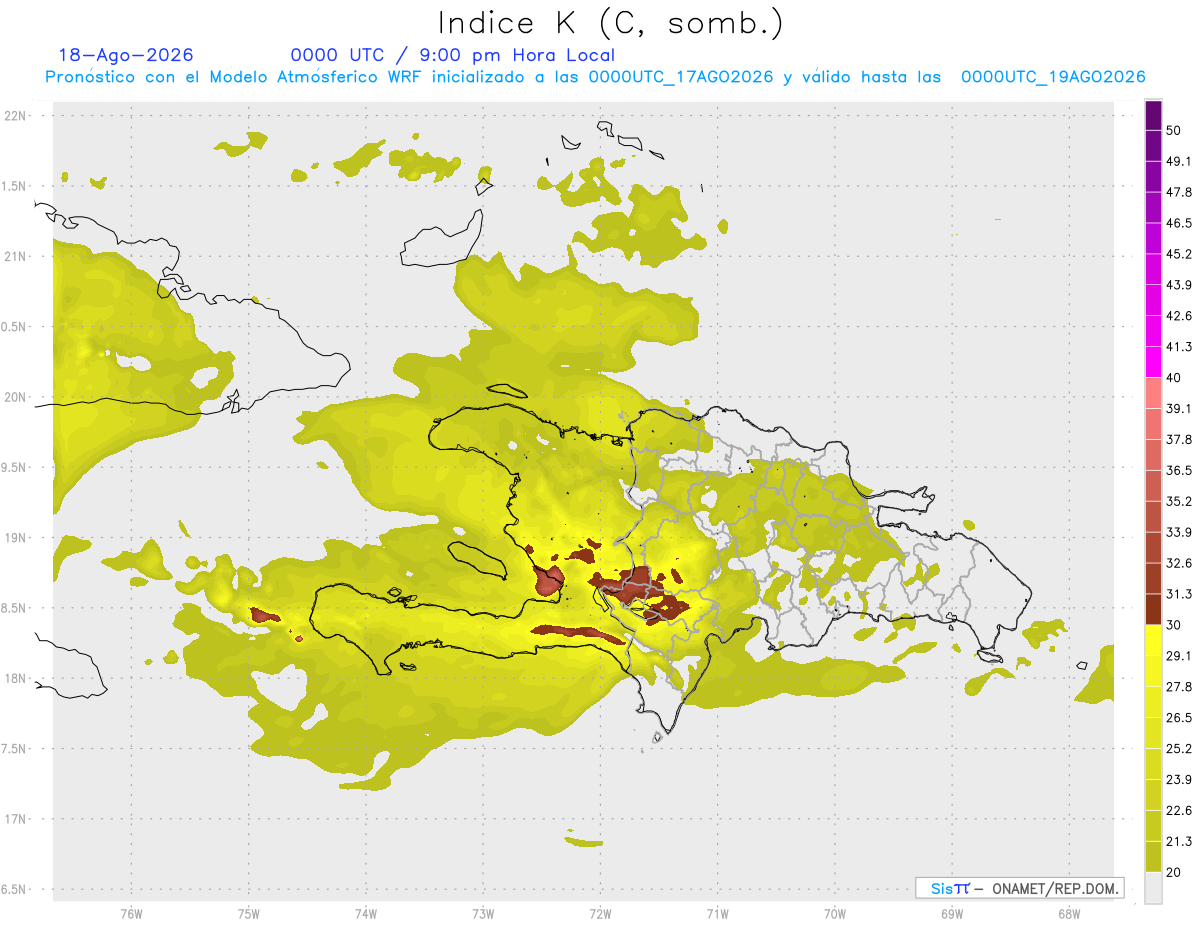Screen dimensions: 1200x927
Task: Click the WRF forecast description line starting 'Pronostico con el Modelo'
Action: click(595, 77)
